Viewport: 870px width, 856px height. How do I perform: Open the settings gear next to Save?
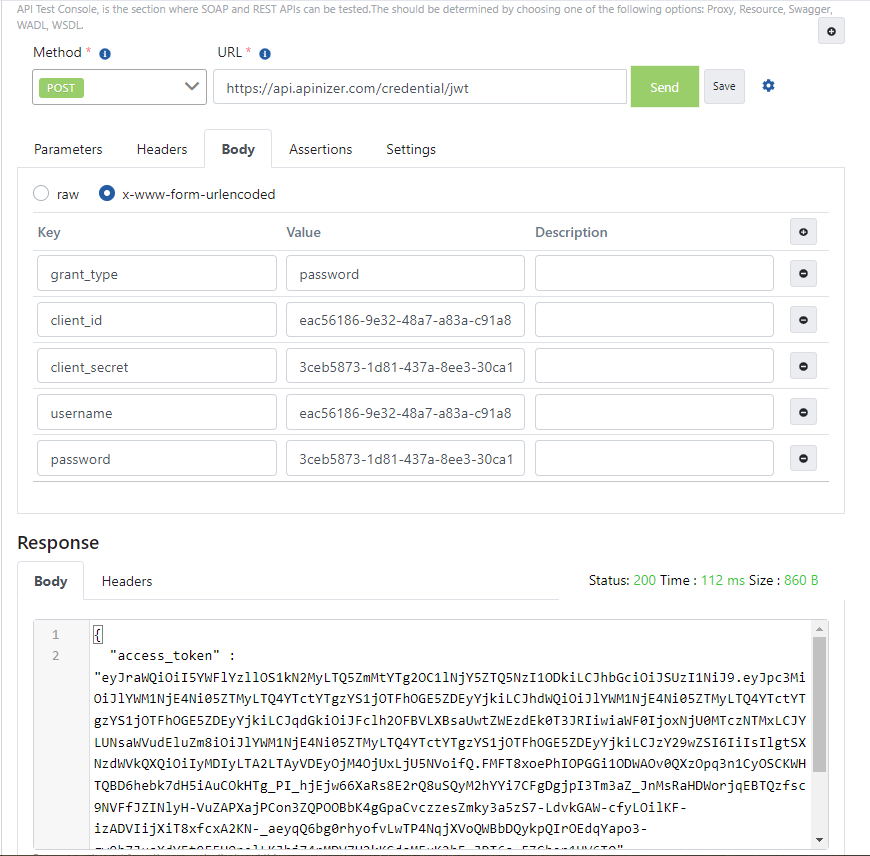(768, 86)
